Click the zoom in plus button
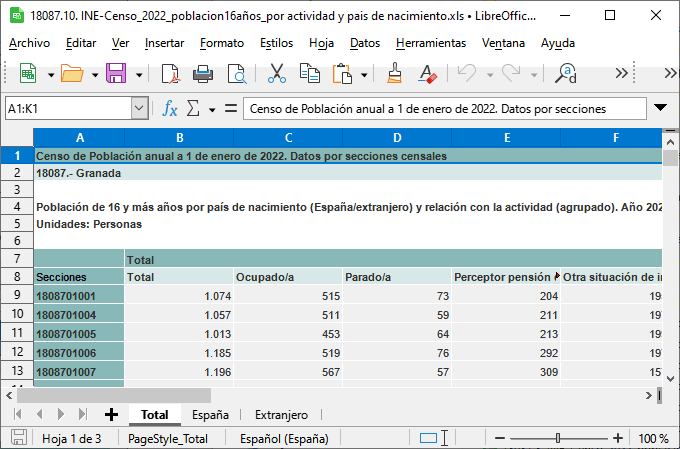The width and height of the screenshot is (680, 449). (618, 438)
